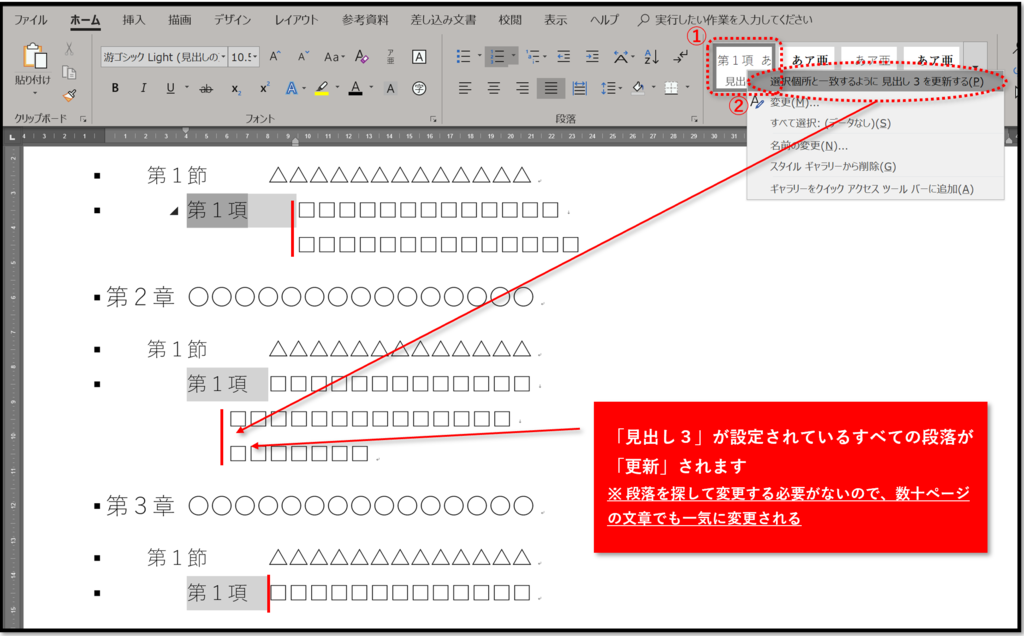Toggle paragraph mark visibility
This screenshot has width=1024, height=636.
coord(682,56)
